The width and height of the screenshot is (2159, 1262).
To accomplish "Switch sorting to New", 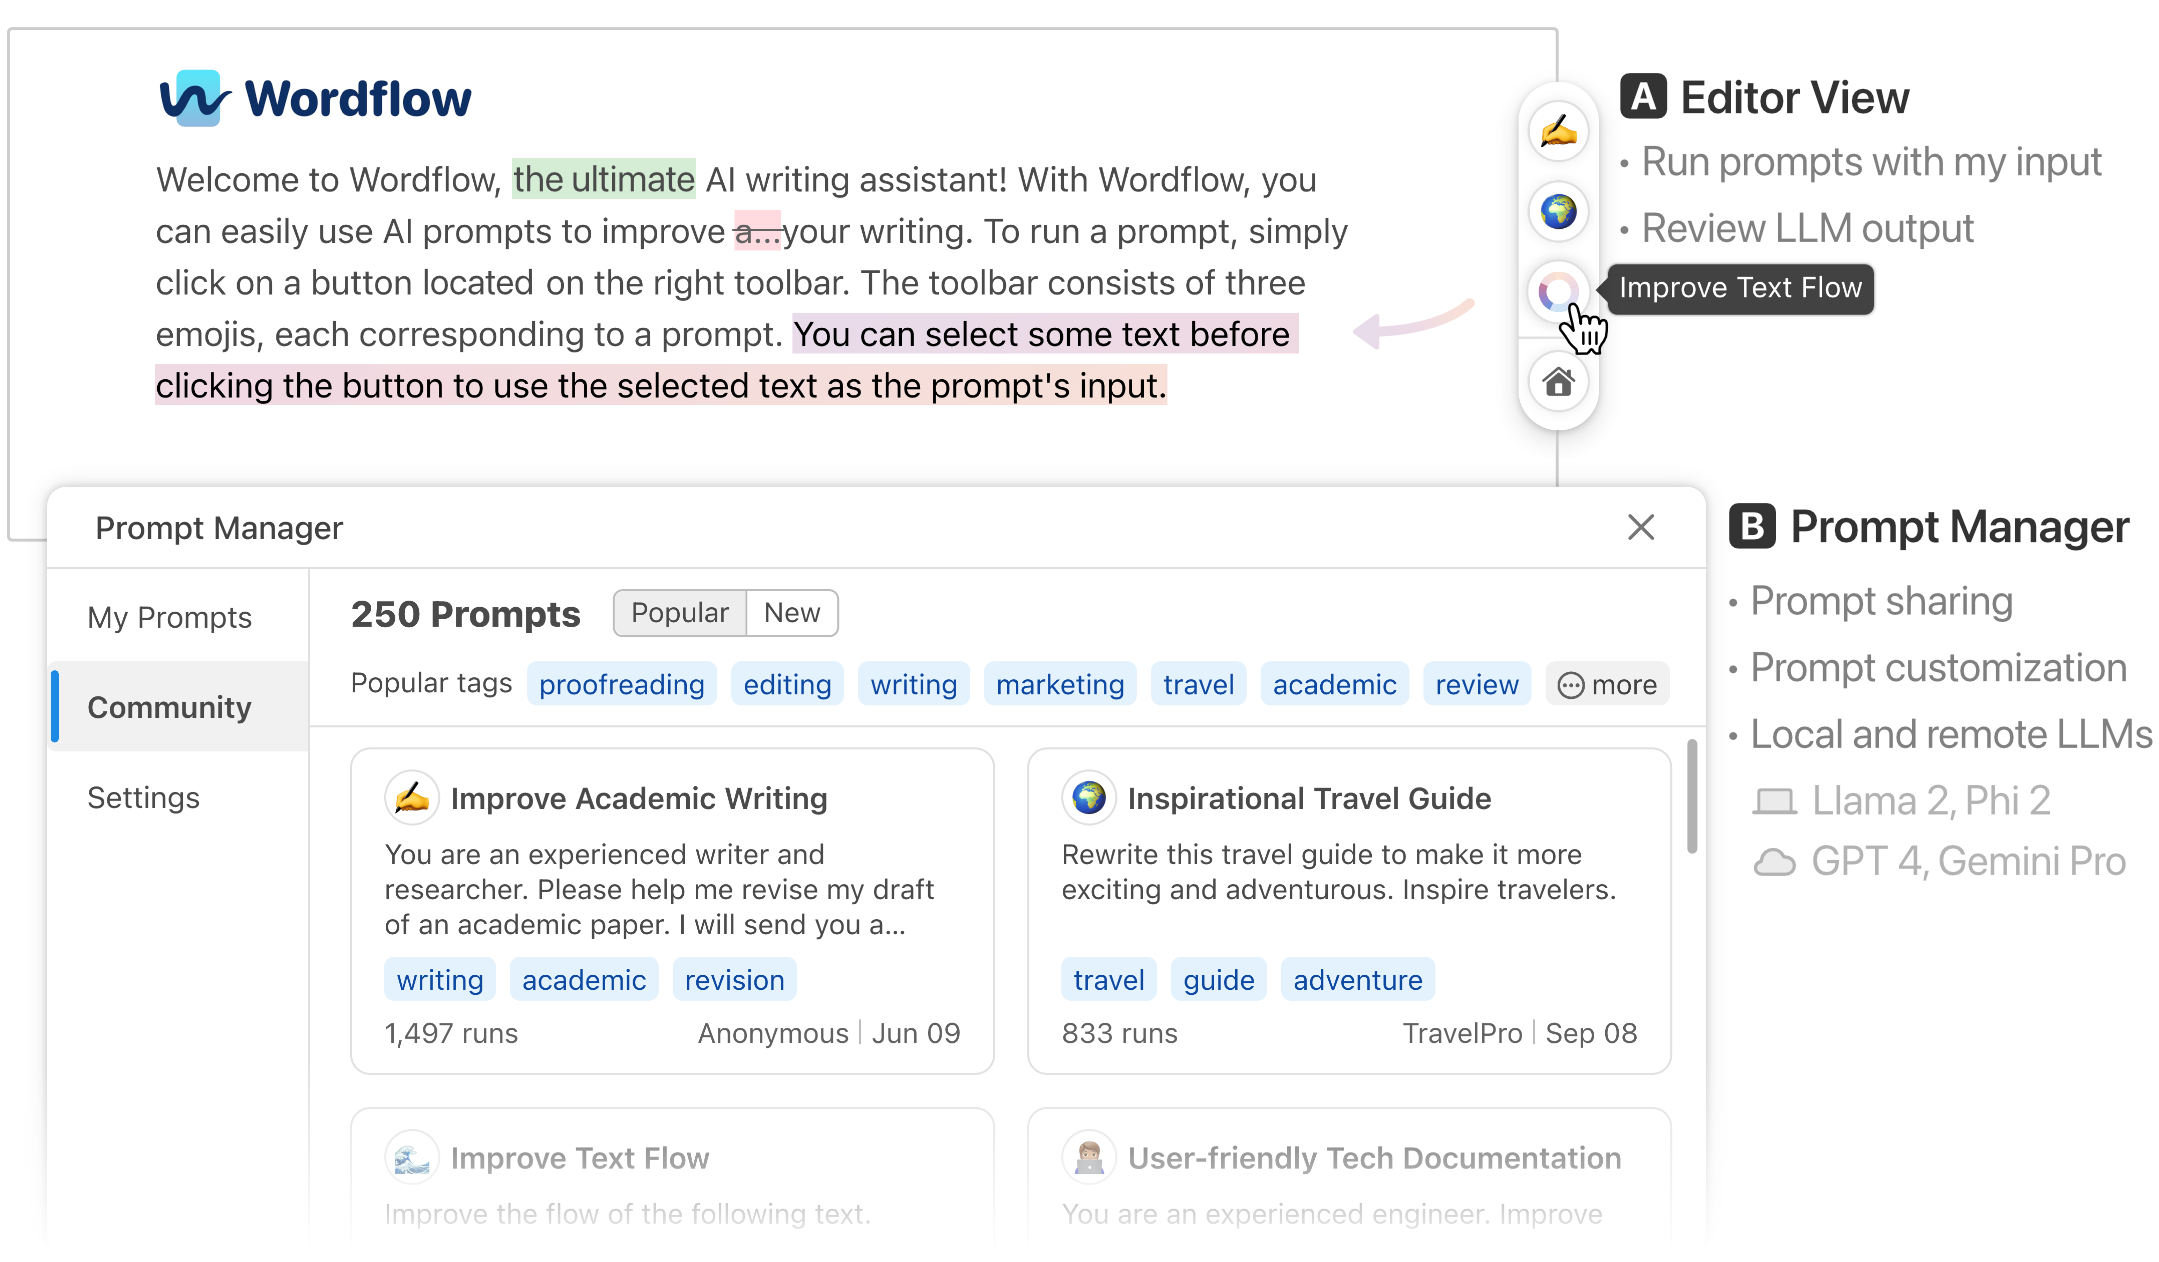I will 791,613.
